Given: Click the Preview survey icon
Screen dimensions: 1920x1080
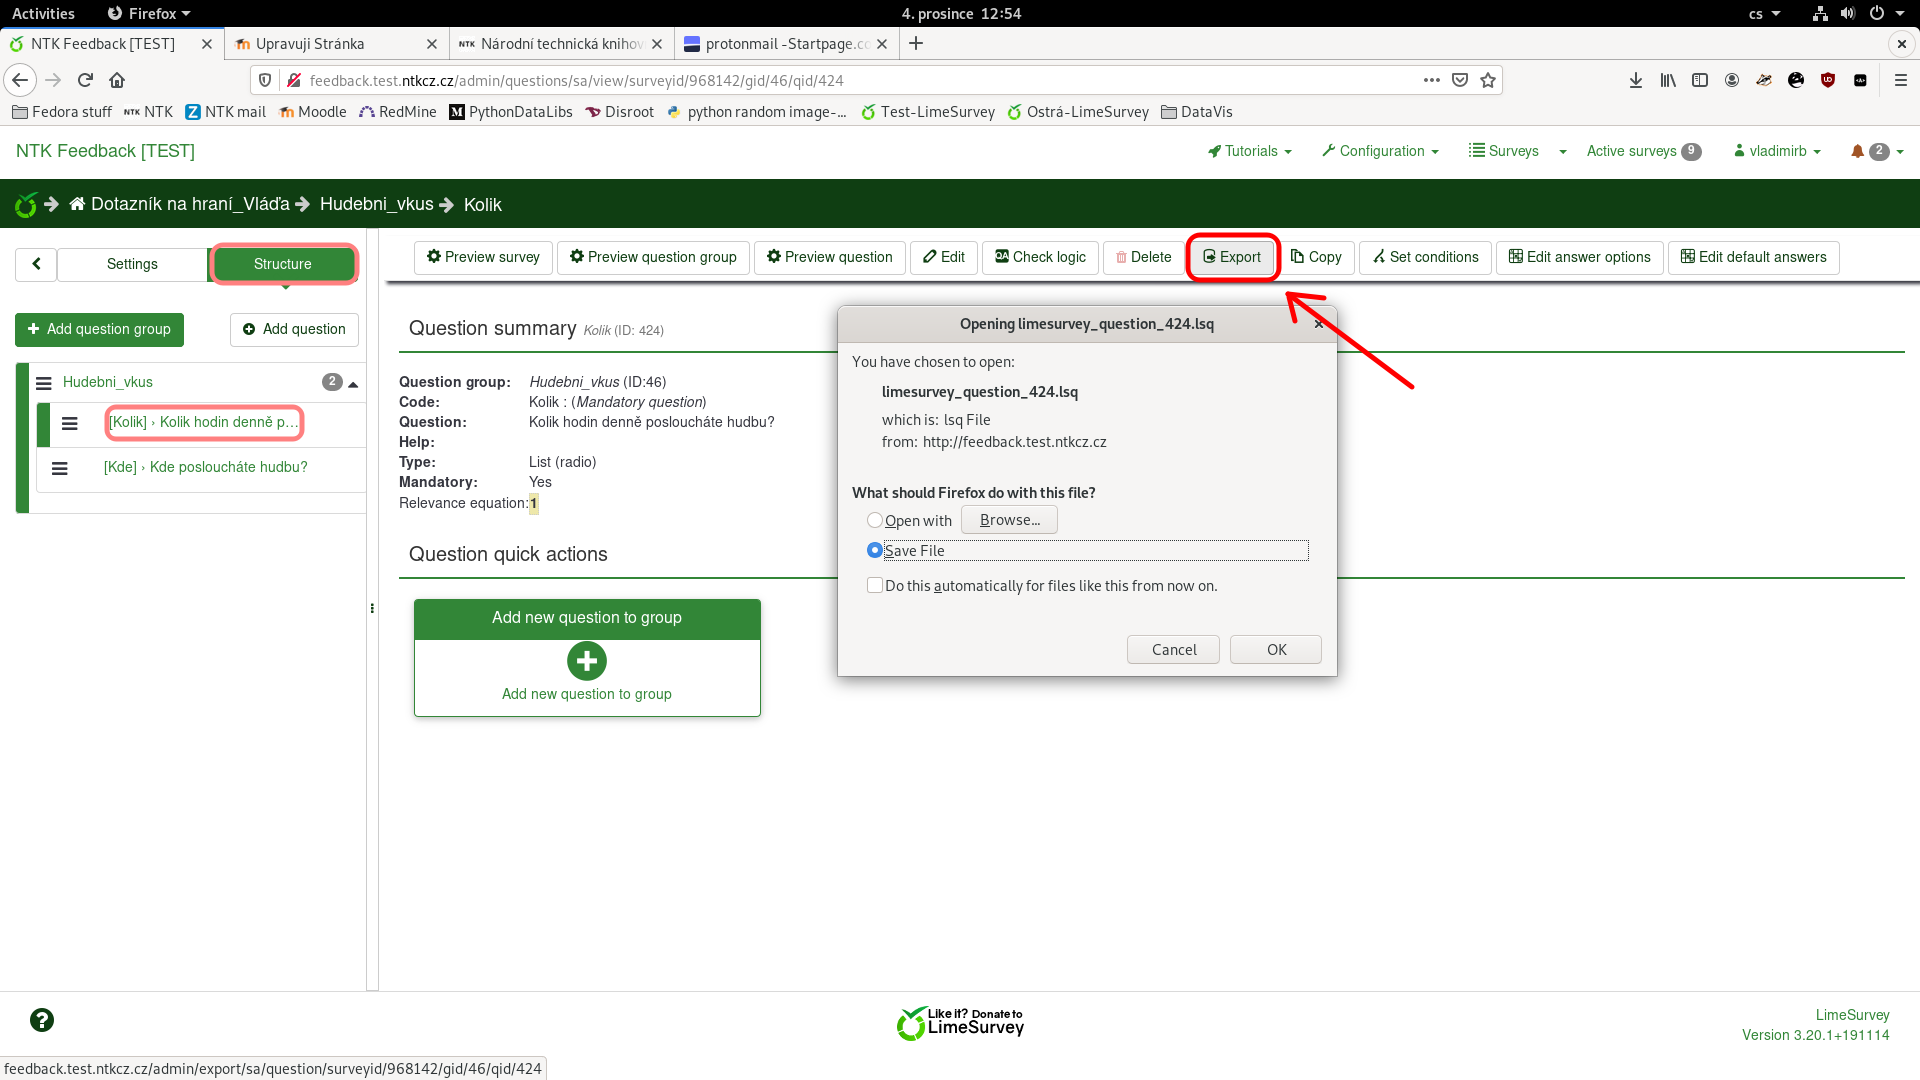Looking at the screenshot, I should click(483, 257).
